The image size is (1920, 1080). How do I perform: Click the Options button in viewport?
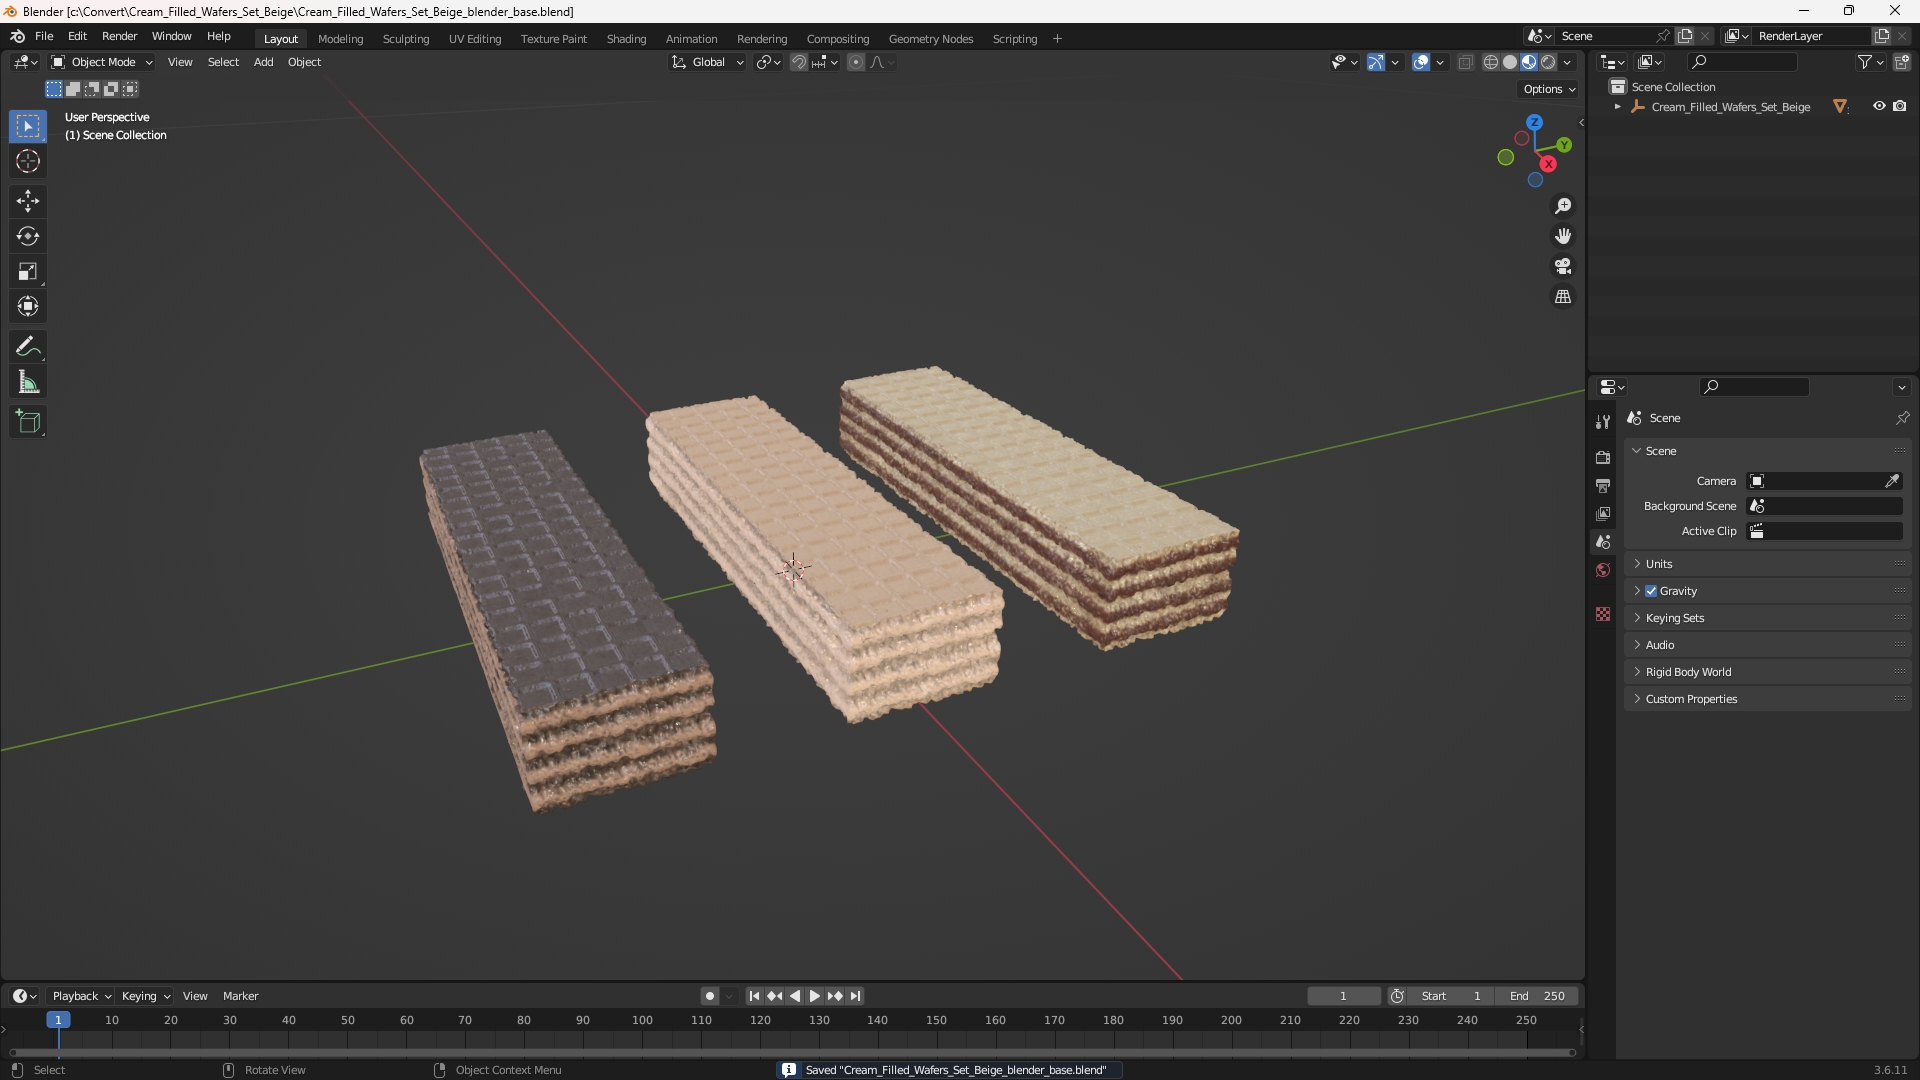[1548, 89]
